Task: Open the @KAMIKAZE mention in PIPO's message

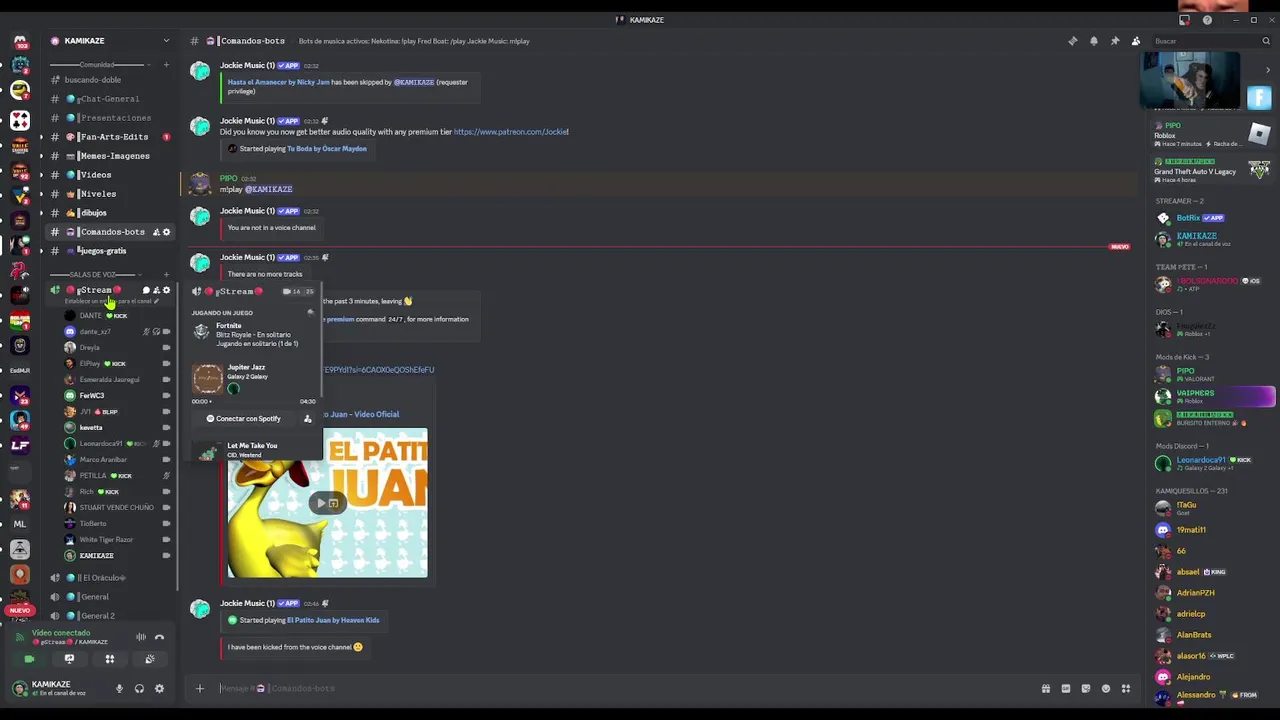Action: coord(269,189)
